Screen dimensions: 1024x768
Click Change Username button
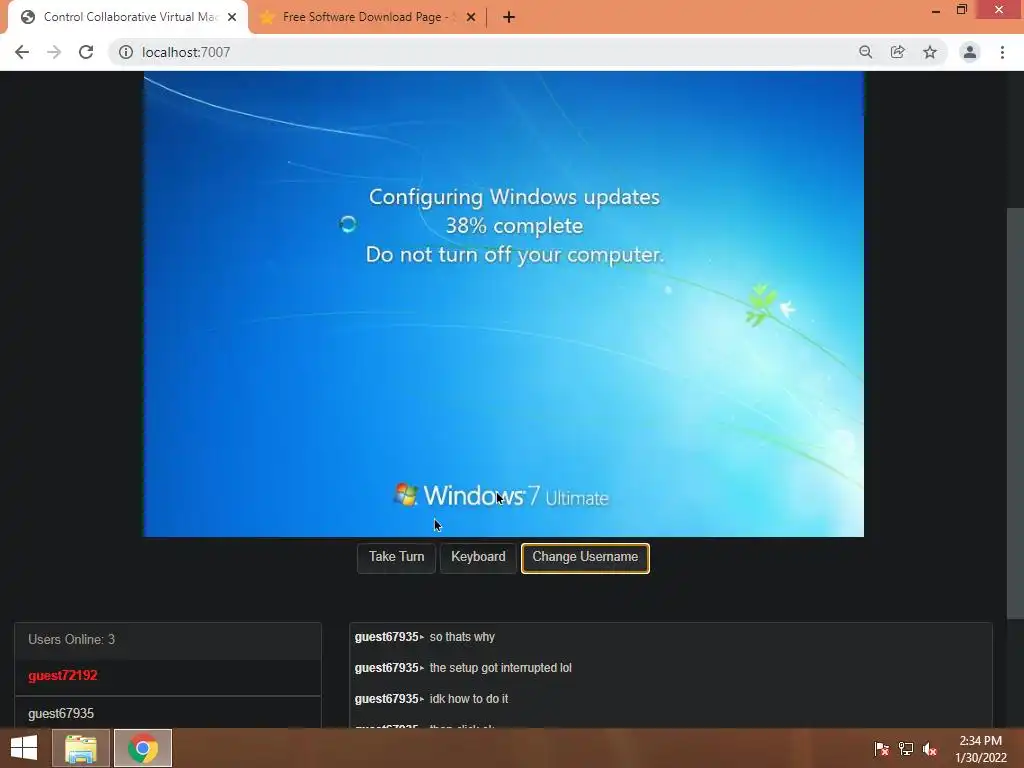pyautogui.click(x=585, y=558)
